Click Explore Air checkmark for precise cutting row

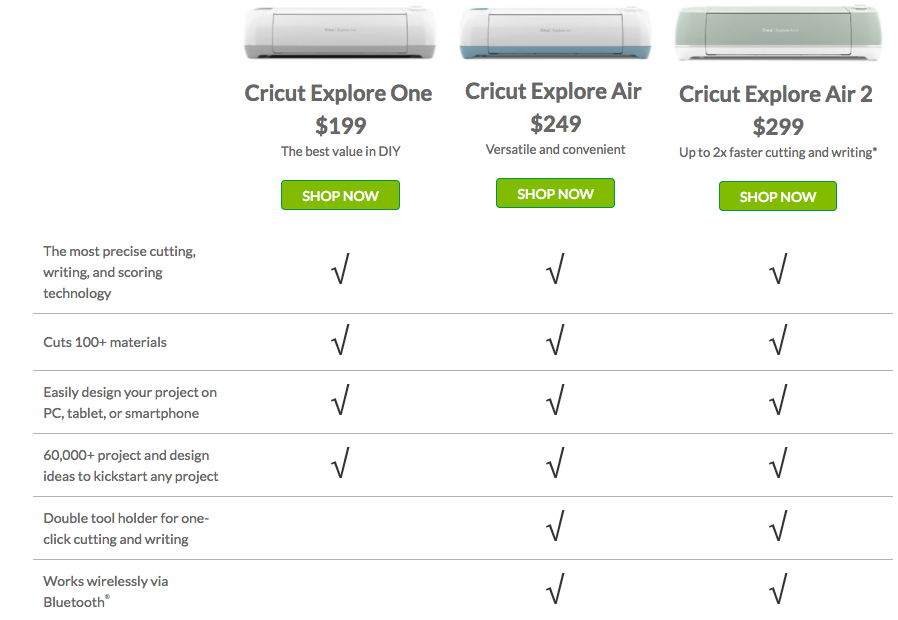coord(556,270)
